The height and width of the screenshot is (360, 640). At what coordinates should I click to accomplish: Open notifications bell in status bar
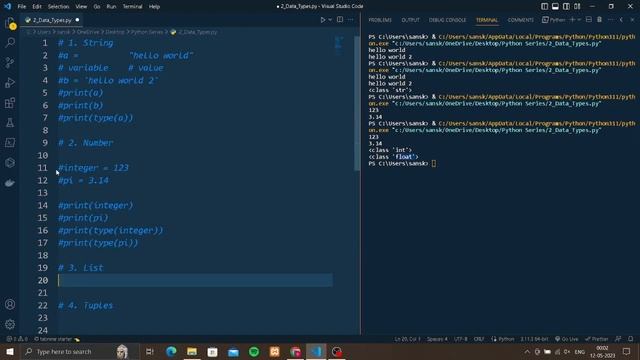[631, 339]
